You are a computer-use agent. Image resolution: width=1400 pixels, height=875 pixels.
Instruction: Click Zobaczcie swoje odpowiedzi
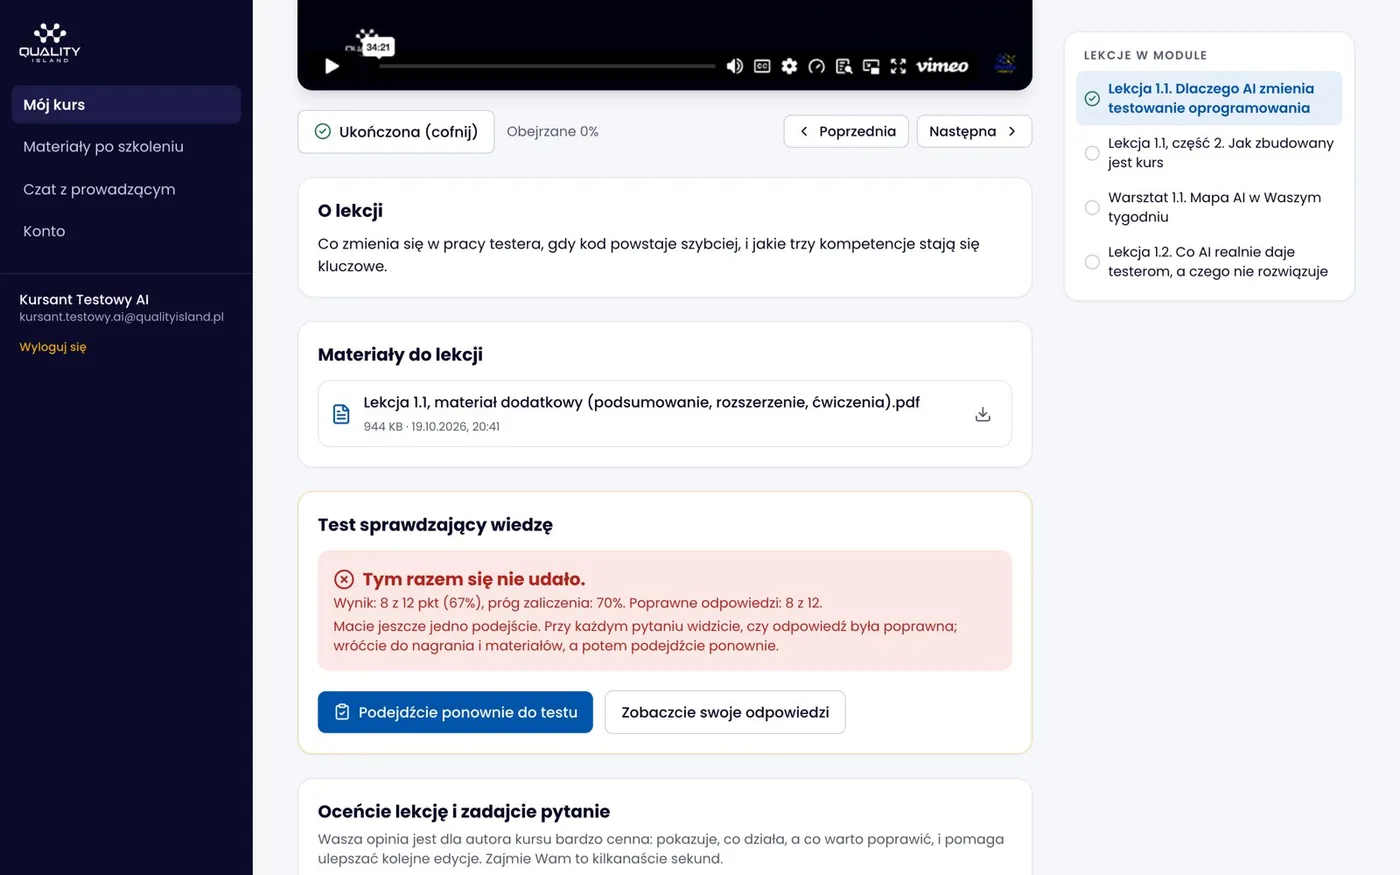725,712
